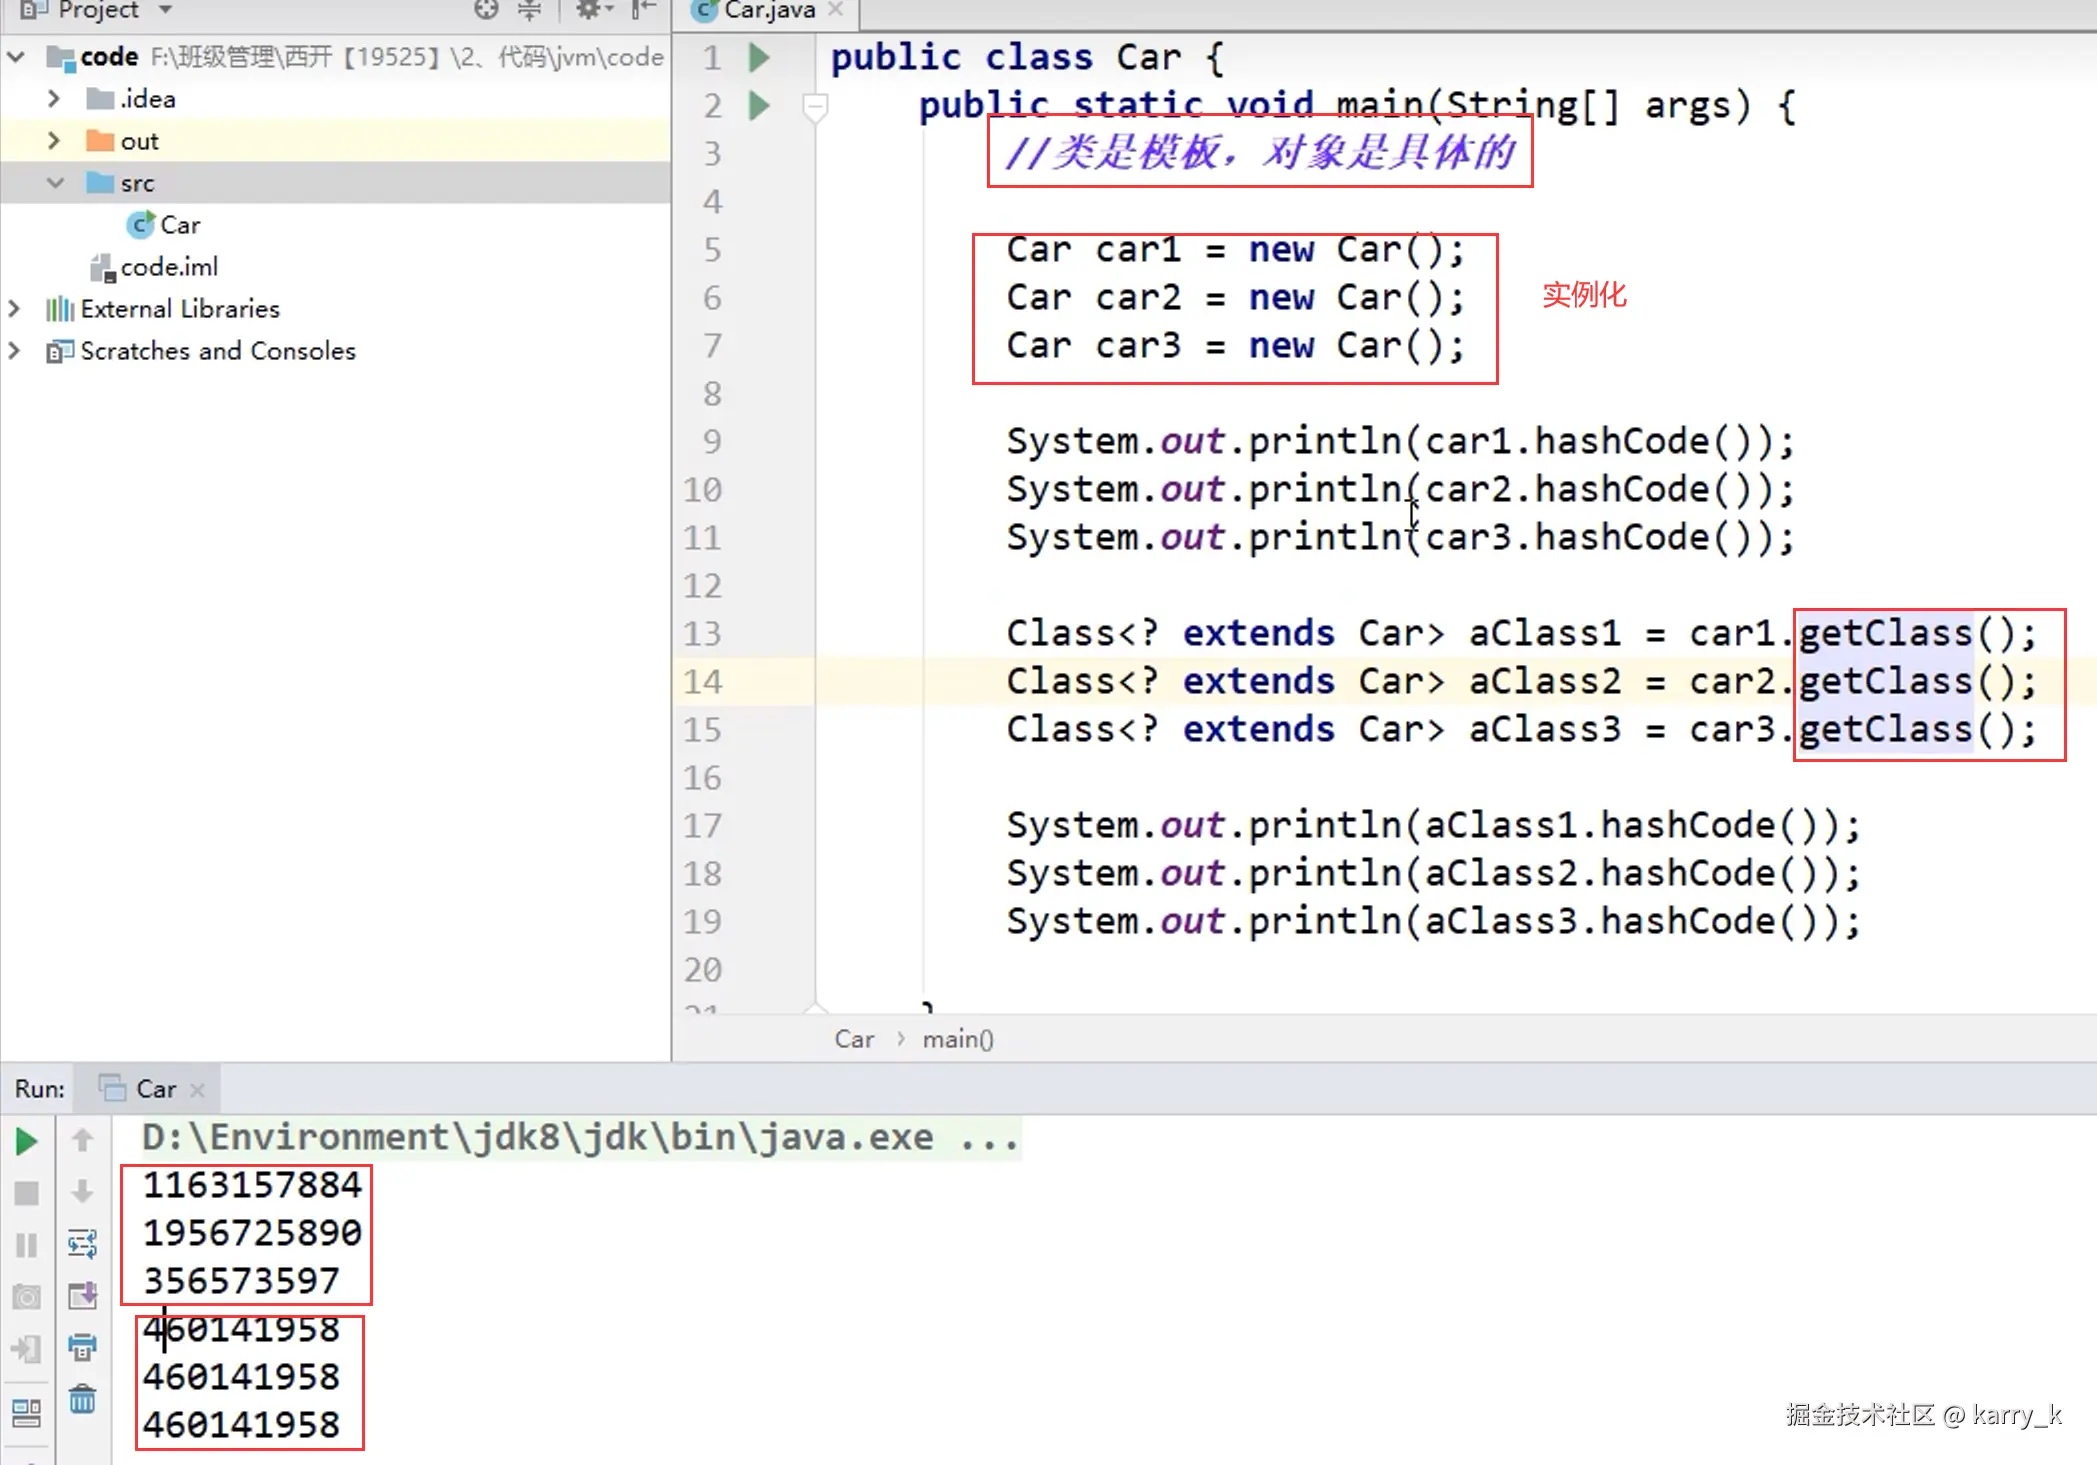Run main method from line 2 gutter arrow
Image resolution: width=2097 pixels, height=1465 pixels.
(x=759, y=105)
